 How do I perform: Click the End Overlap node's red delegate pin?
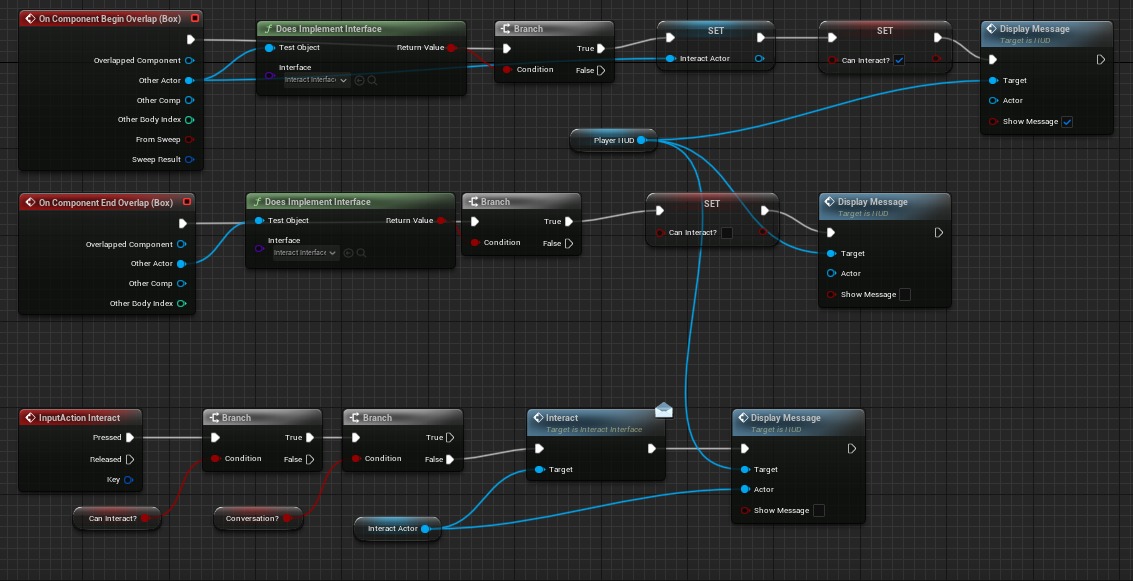(187, 202)
